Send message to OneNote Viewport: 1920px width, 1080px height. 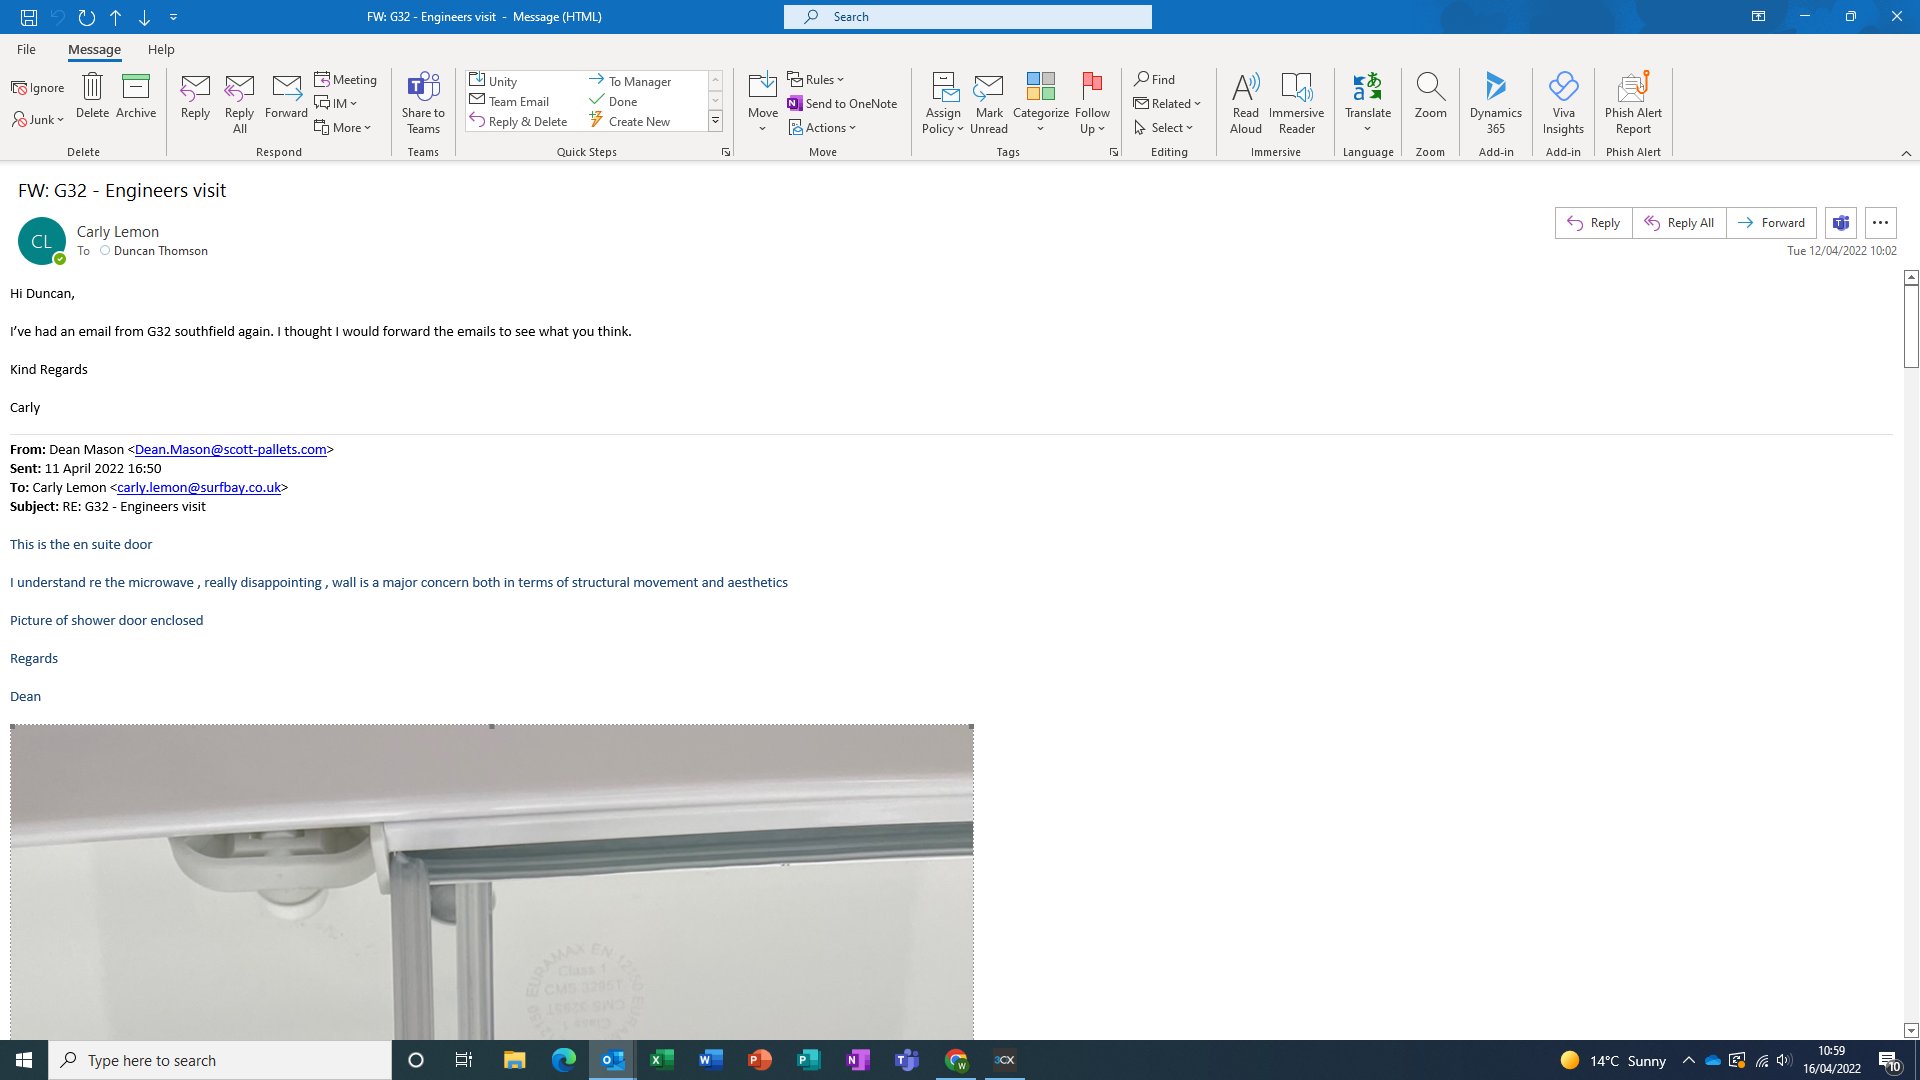(842, 103)
